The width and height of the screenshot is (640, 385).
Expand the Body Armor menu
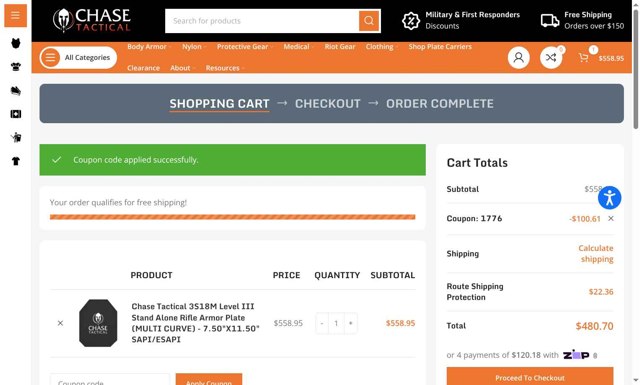(x=149, y=47)
